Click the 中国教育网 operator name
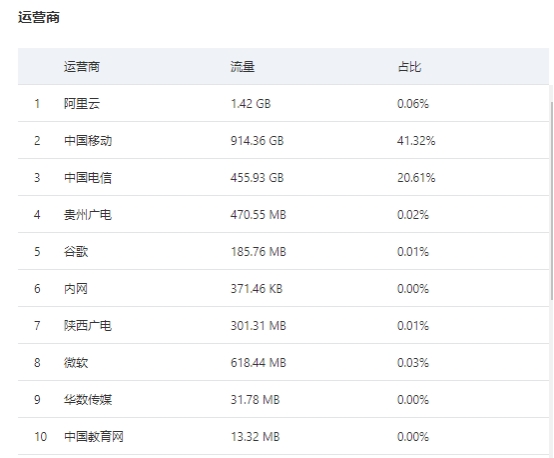 94,437
